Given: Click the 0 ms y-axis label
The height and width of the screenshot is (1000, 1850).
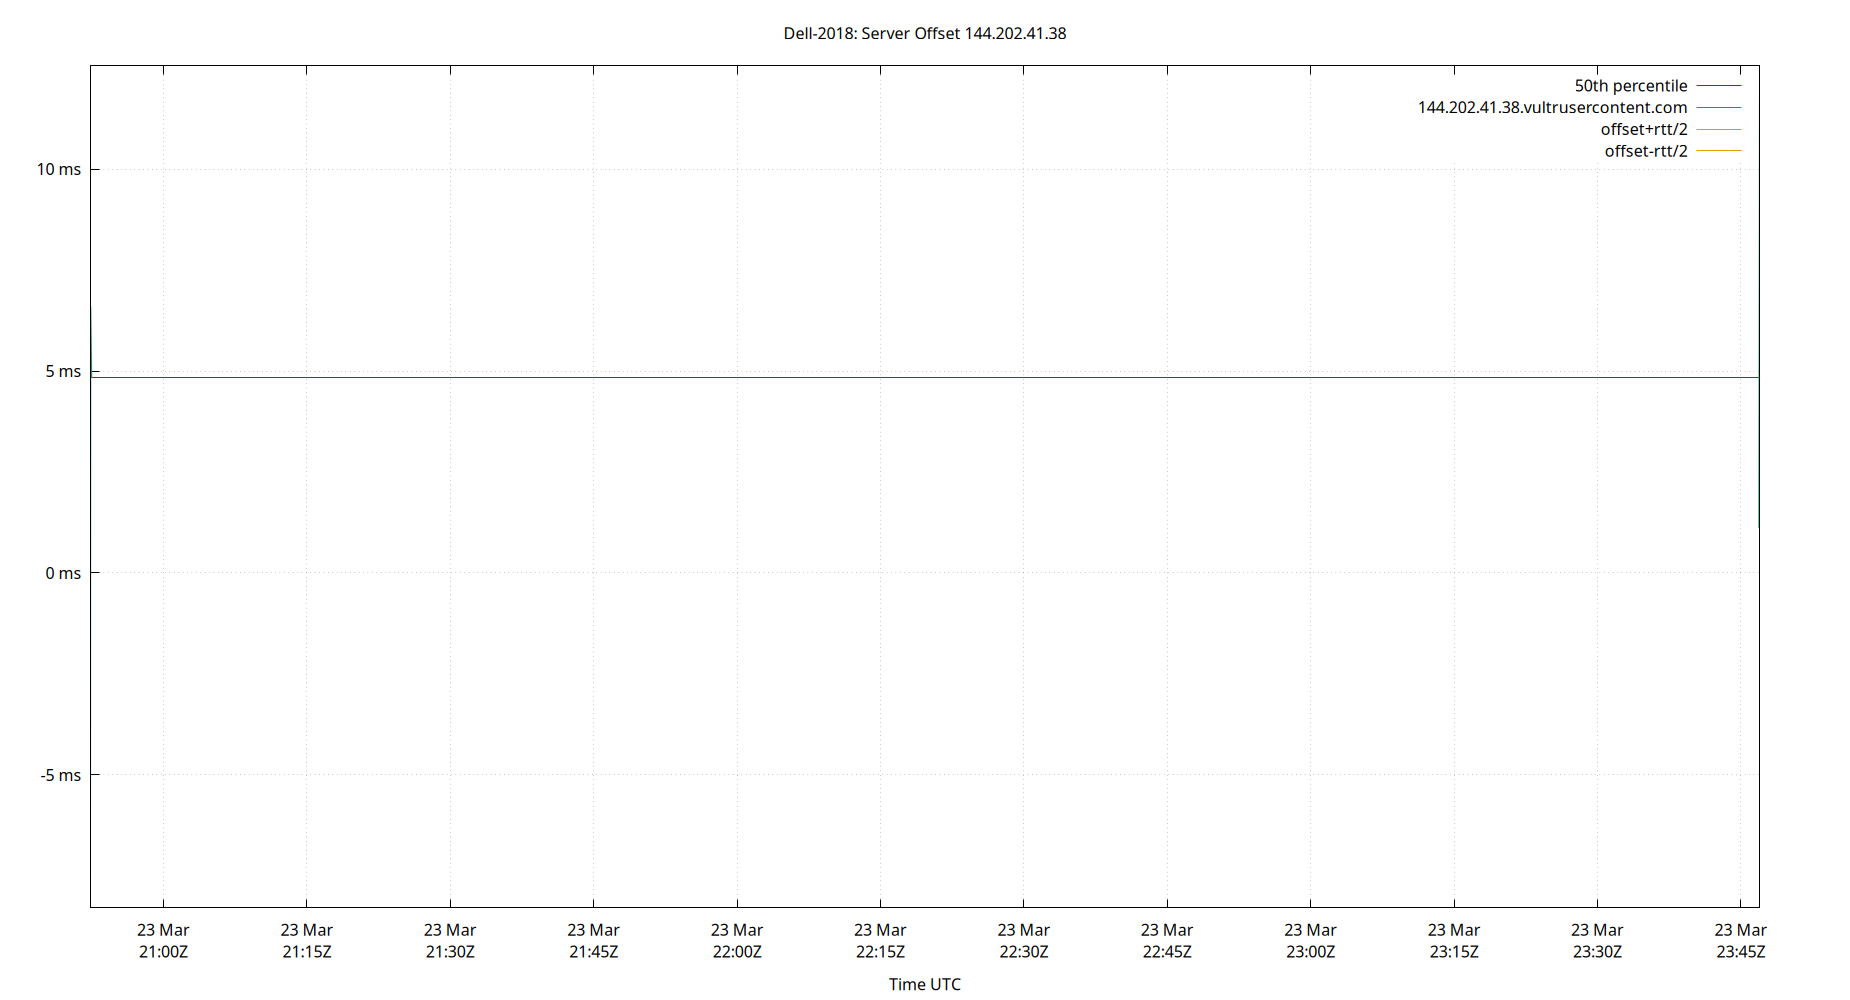Looking at the screenshot, I should tap(64, 572).
